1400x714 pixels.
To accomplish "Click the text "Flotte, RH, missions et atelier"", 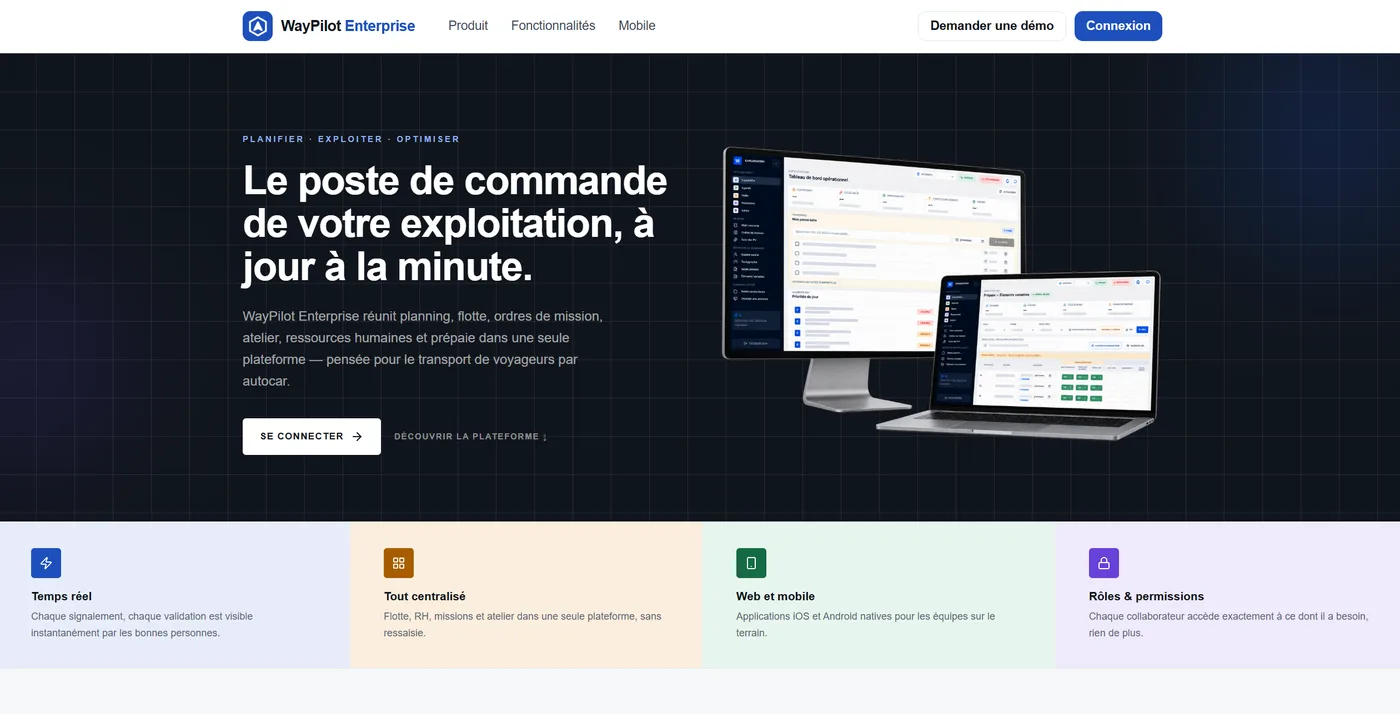I will pyautogui.click(x=523, y=624).
